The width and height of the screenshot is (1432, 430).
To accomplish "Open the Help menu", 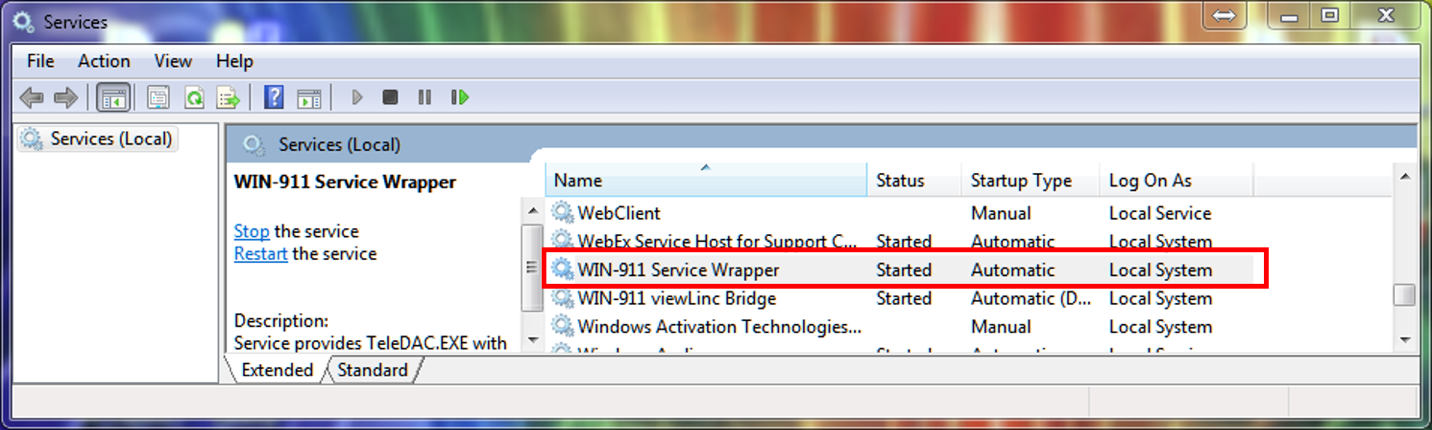I will (235, 61).
